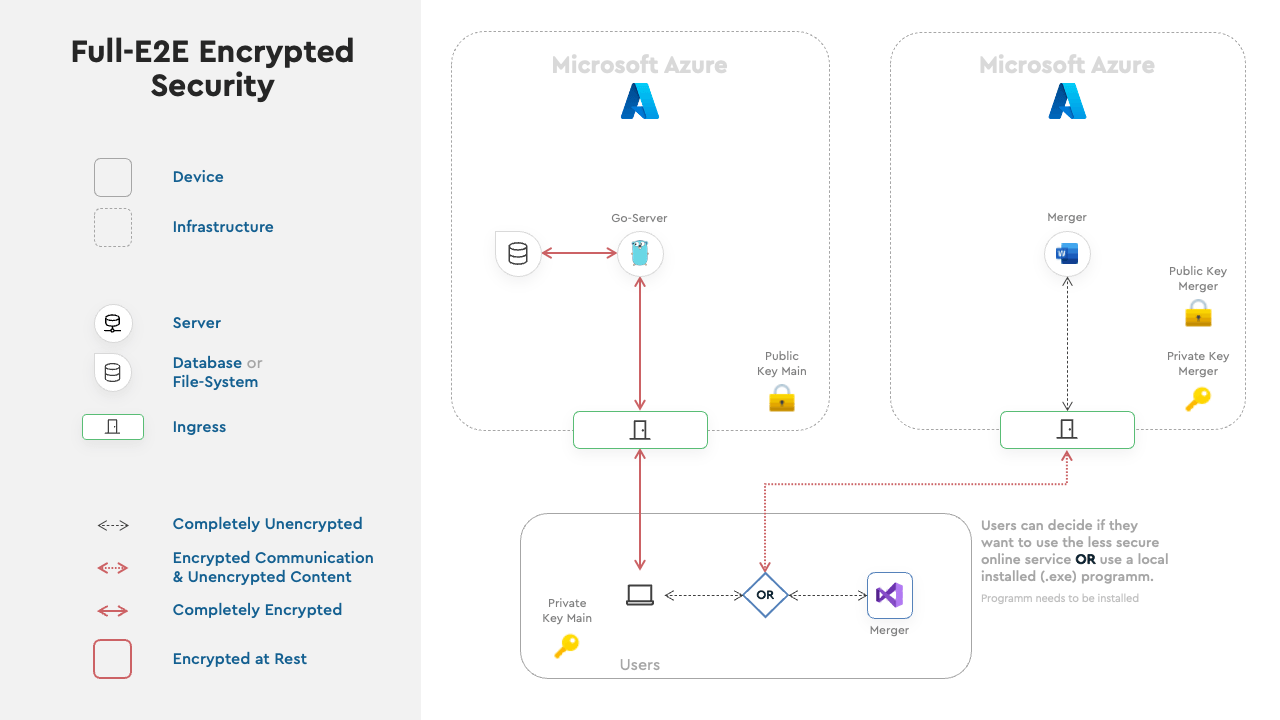
Task: Click the 'Merger' label above Word icon
Action: click(x=1067, y=217)
